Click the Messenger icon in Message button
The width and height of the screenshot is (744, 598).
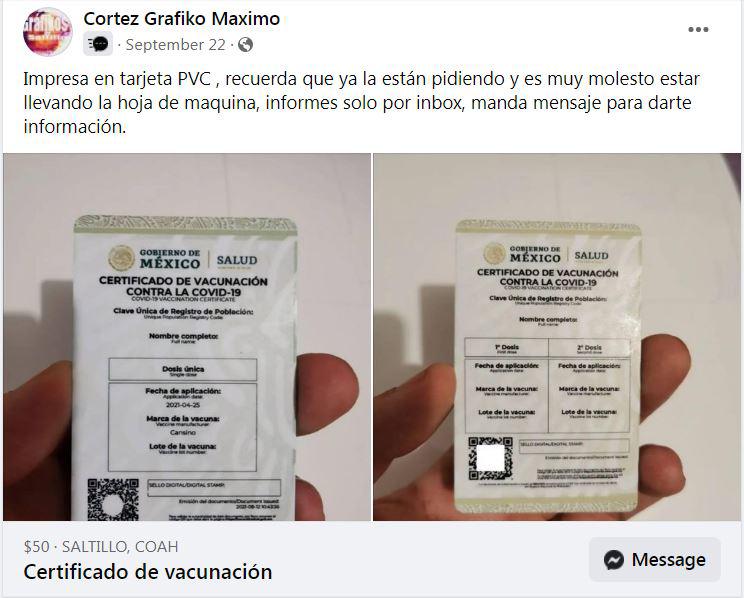614,560
